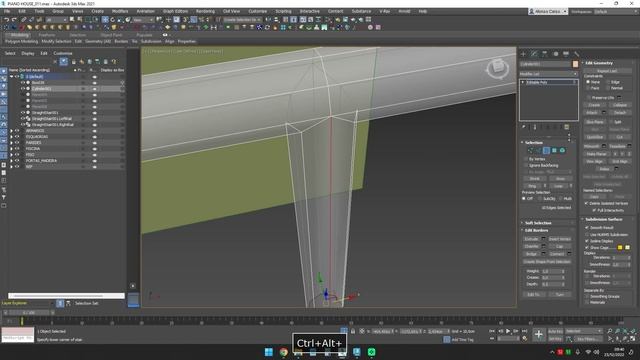Open Scene Explorer Display menu
Viewport: 640px width, 360px height.
pyautogui.click(x=28, y=53)
